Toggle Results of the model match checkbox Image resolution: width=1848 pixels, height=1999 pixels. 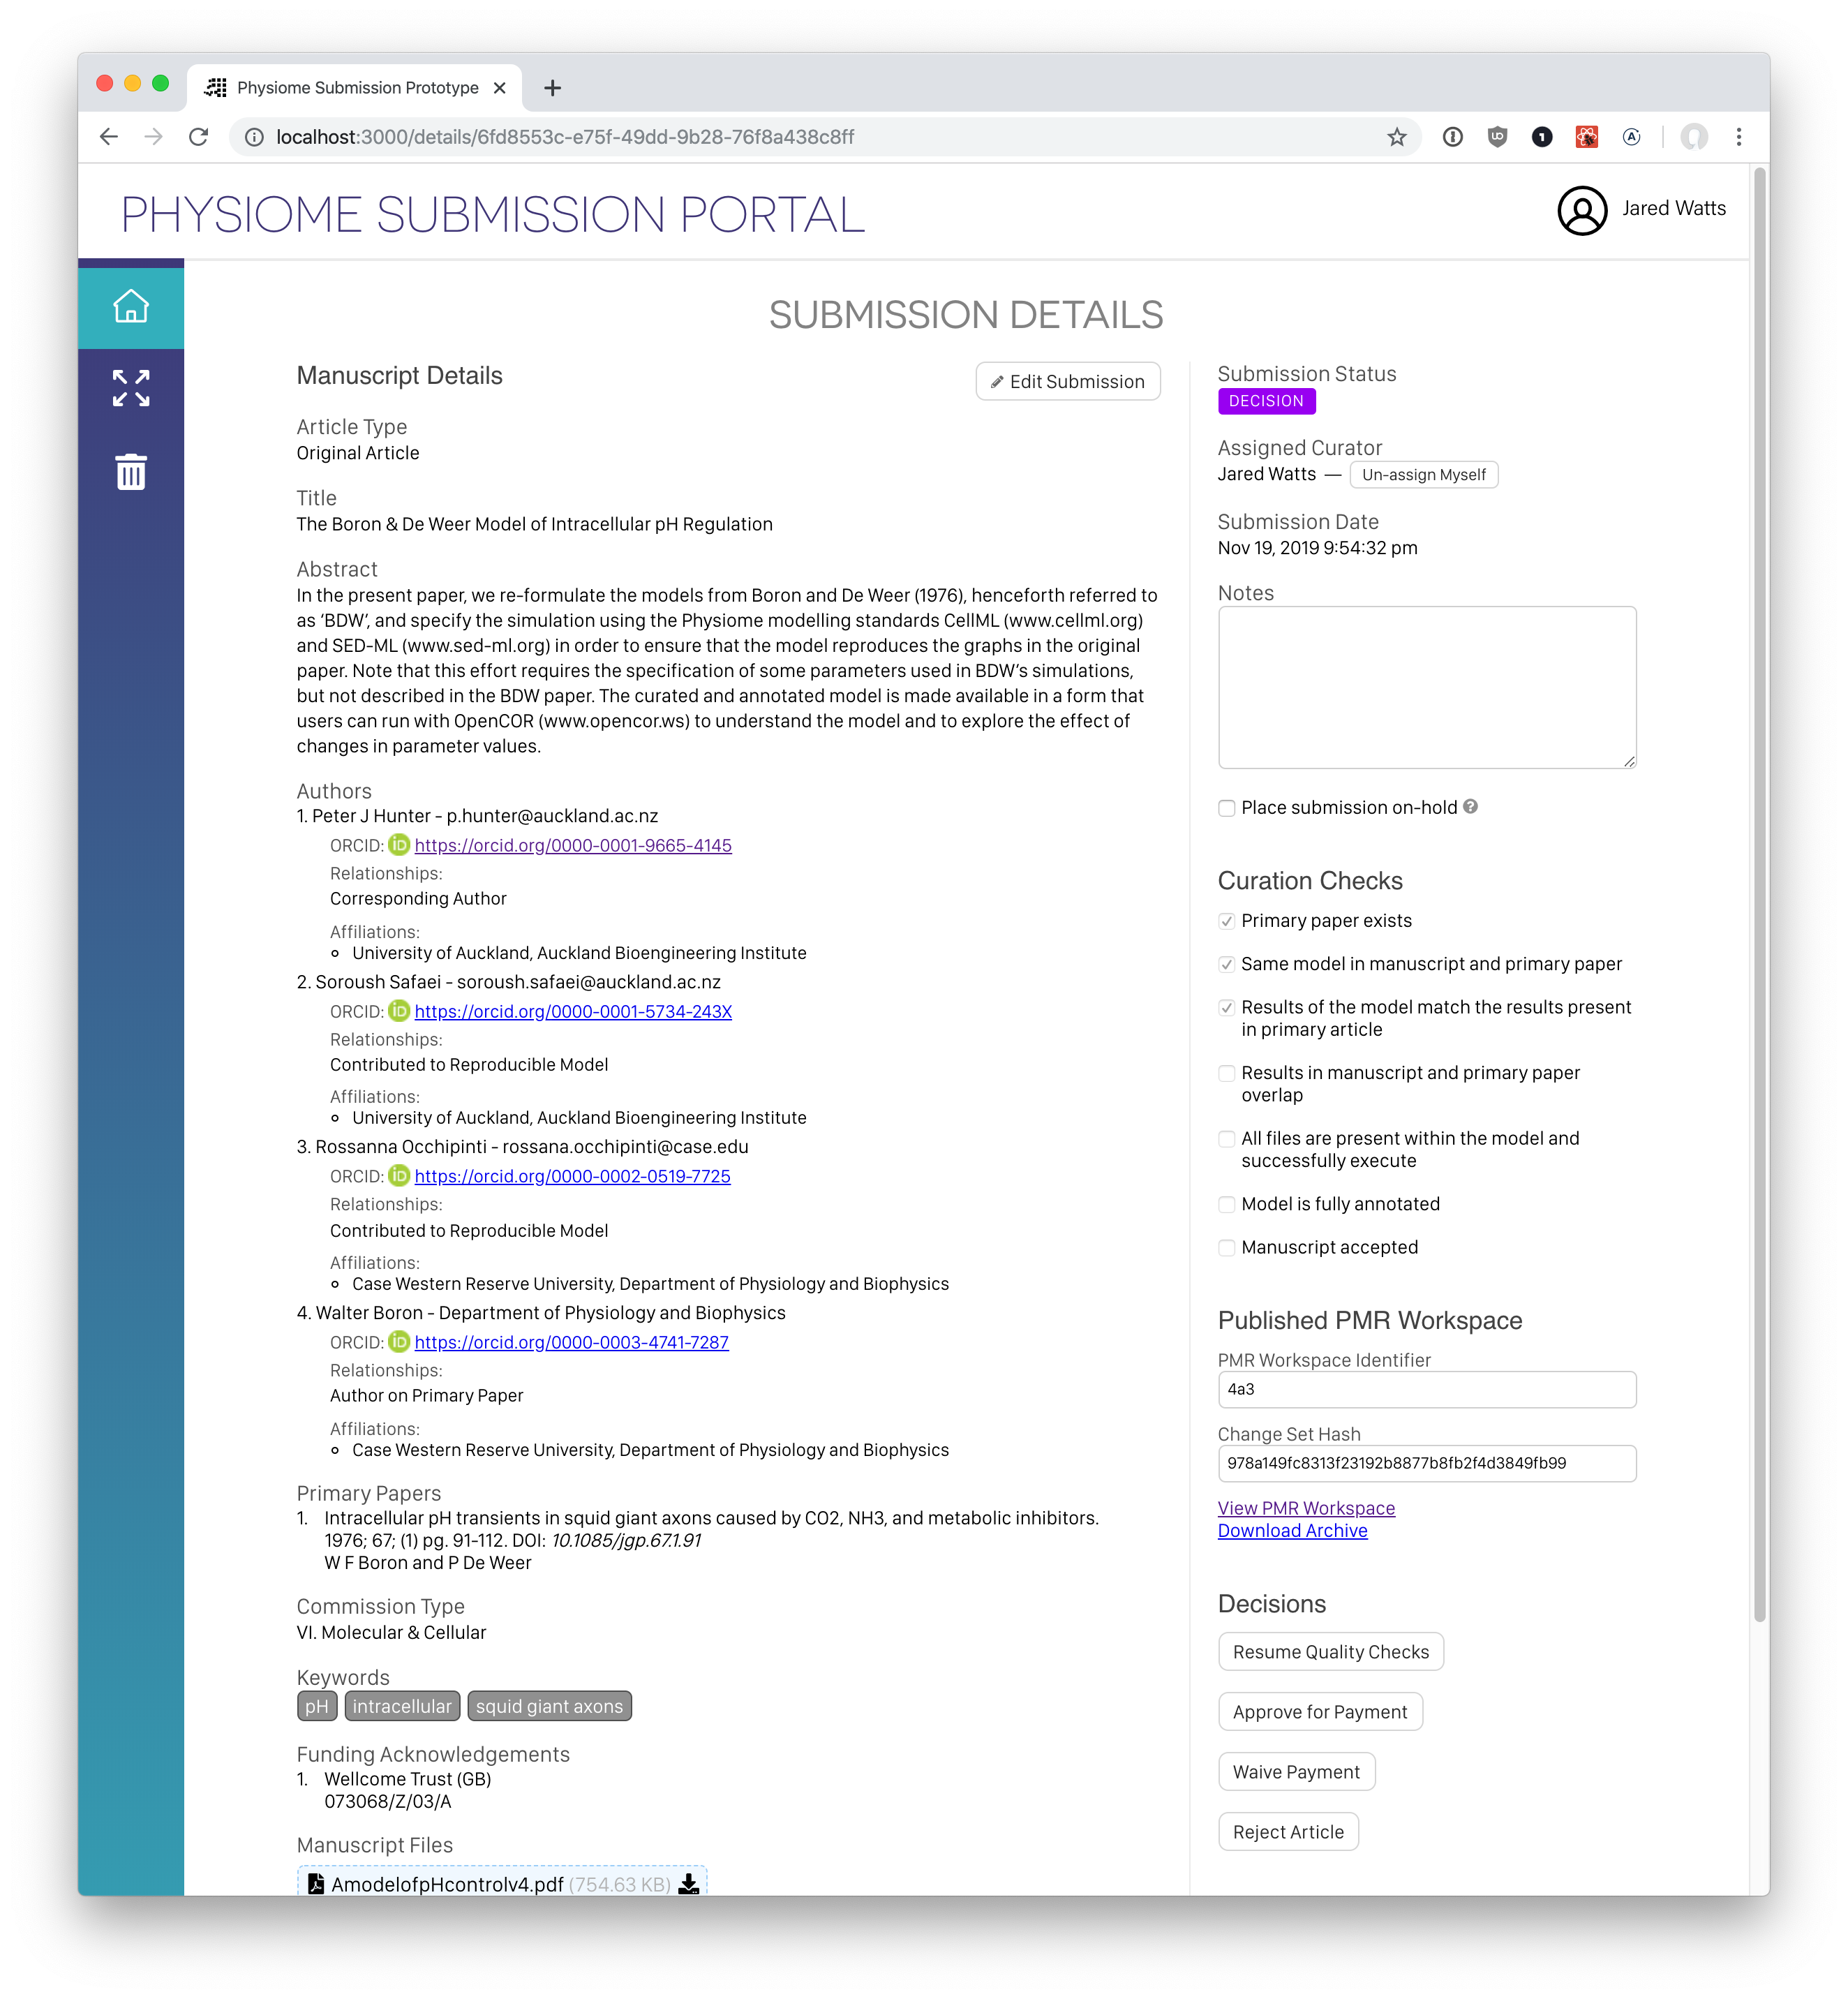coord(1226,1007)
